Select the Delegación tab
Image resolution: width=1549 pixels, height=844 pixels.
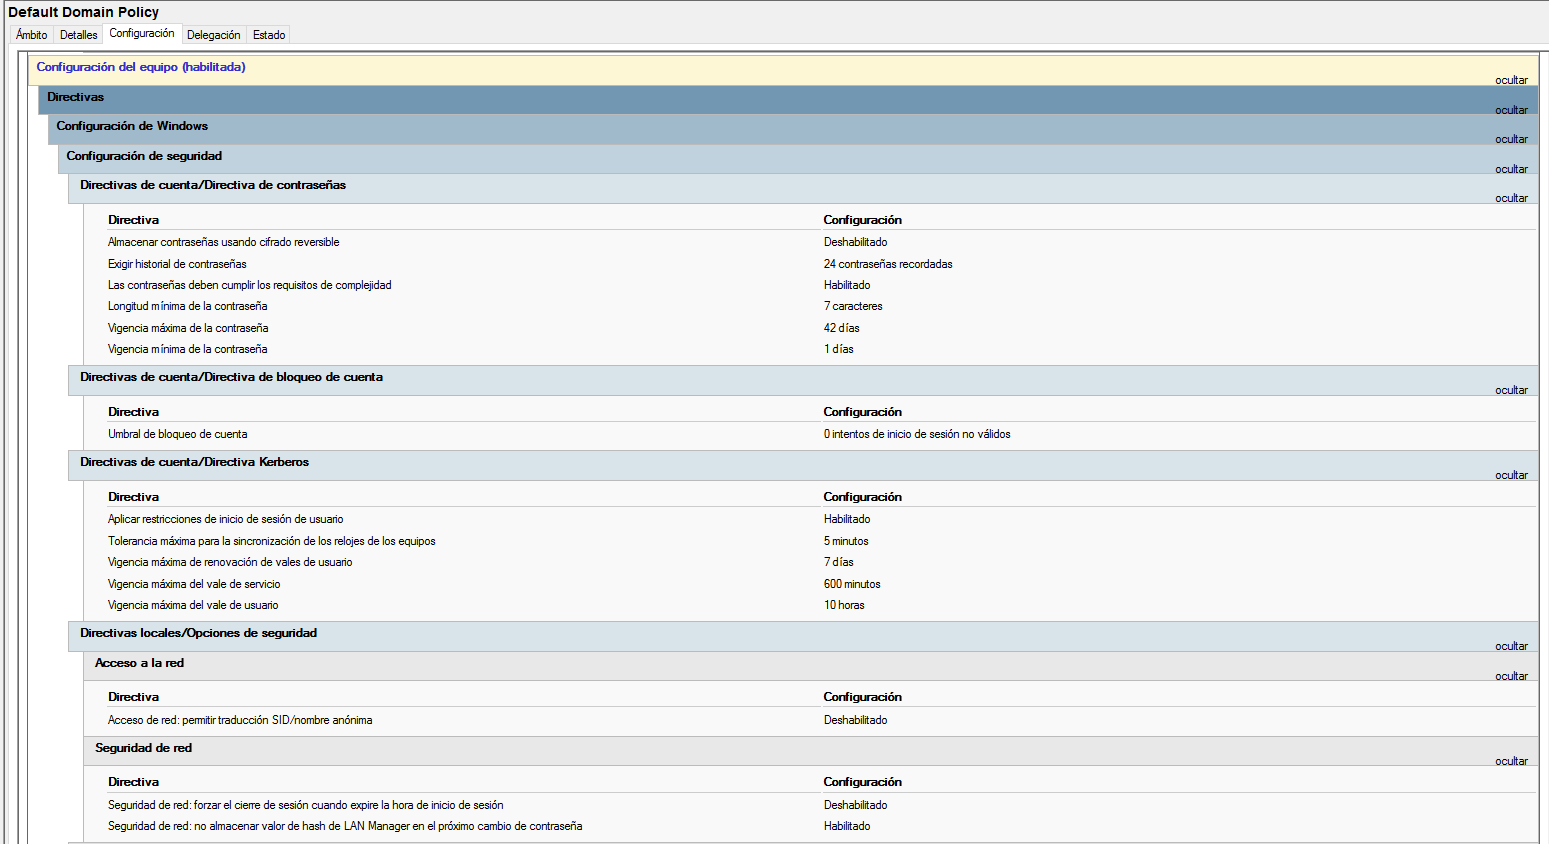click(213, 34)
